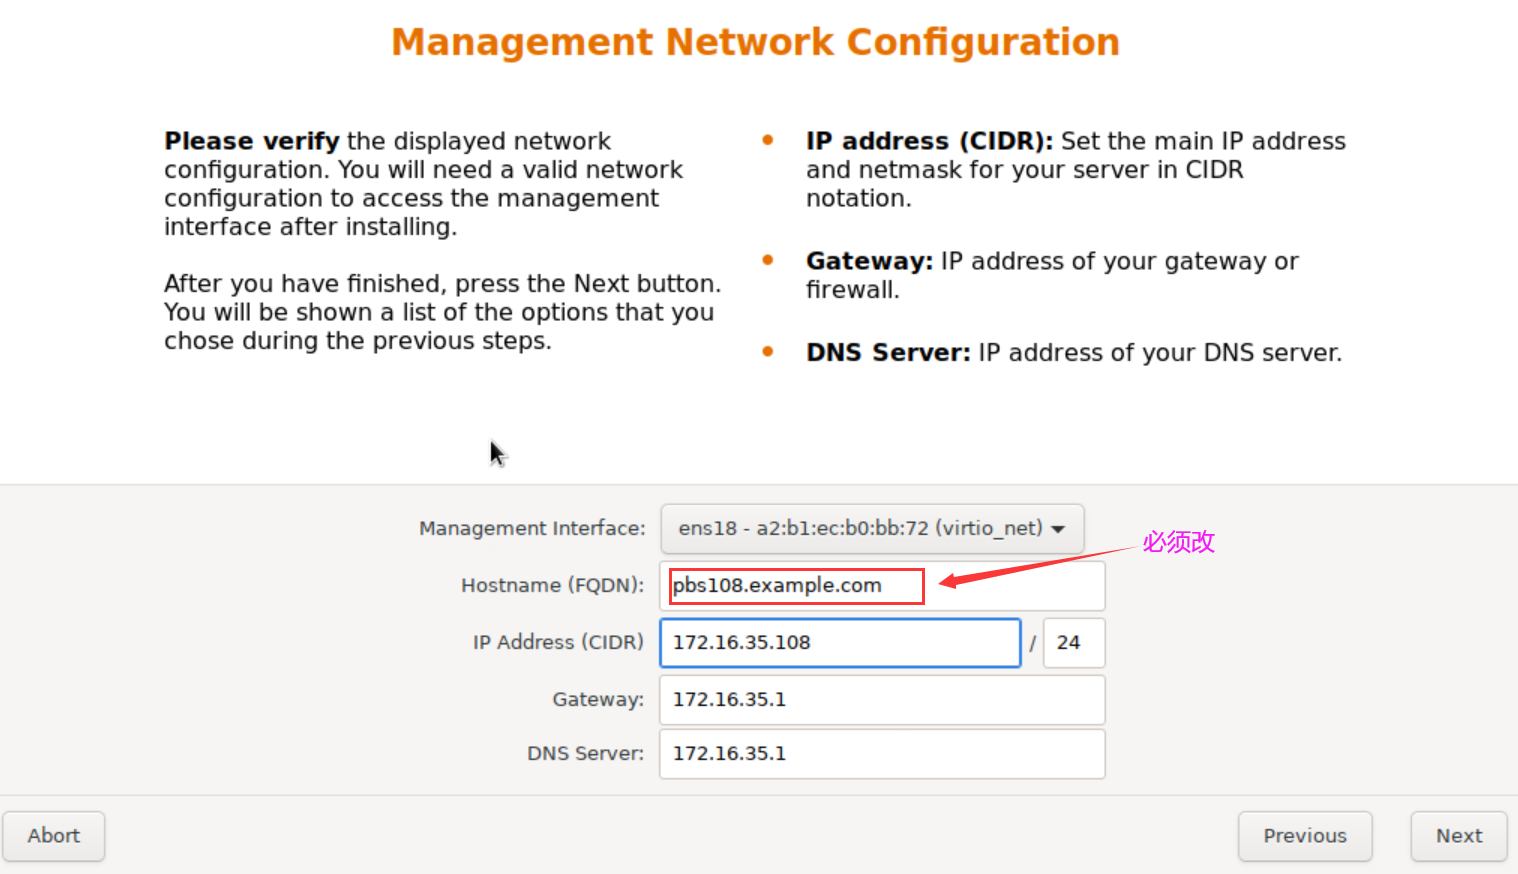Go back with the Previous button
Screen dimensions: 1518x874
pos(1305,836)
